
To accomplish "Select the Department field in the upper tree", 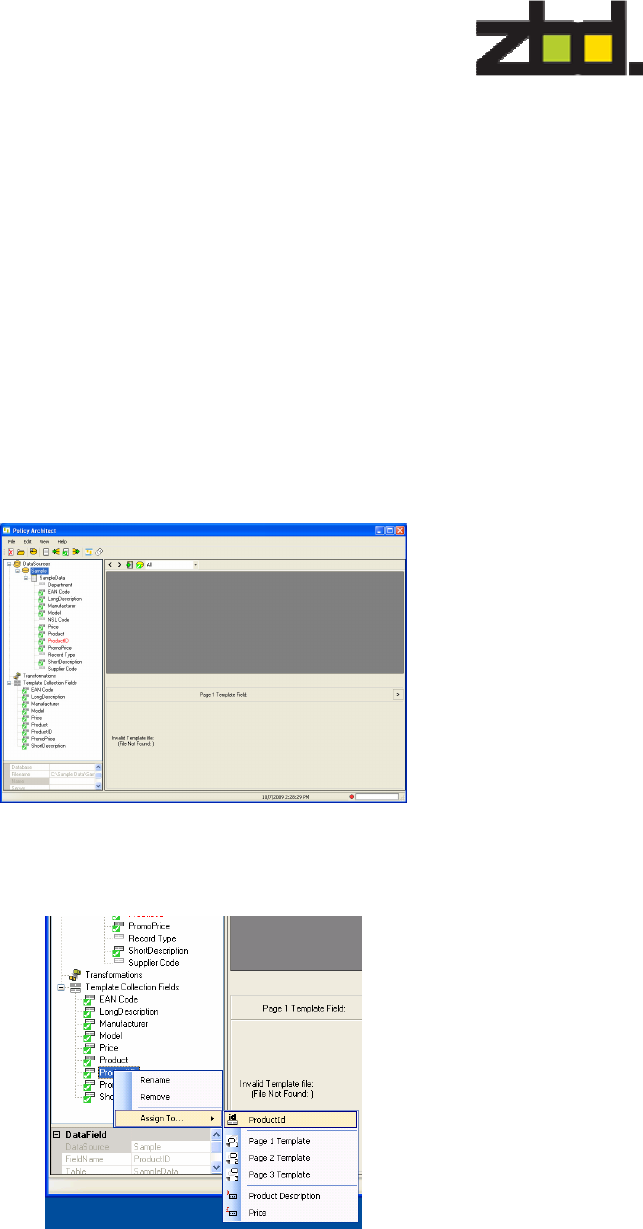I will (60, 585).
